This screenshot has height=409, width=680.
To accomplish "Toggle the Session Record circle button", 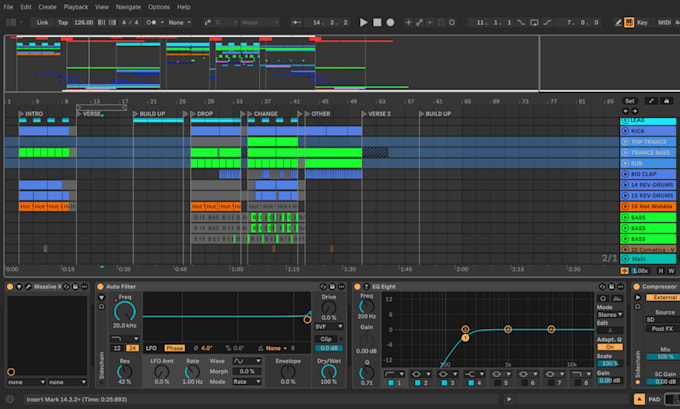I will point(452,22).
